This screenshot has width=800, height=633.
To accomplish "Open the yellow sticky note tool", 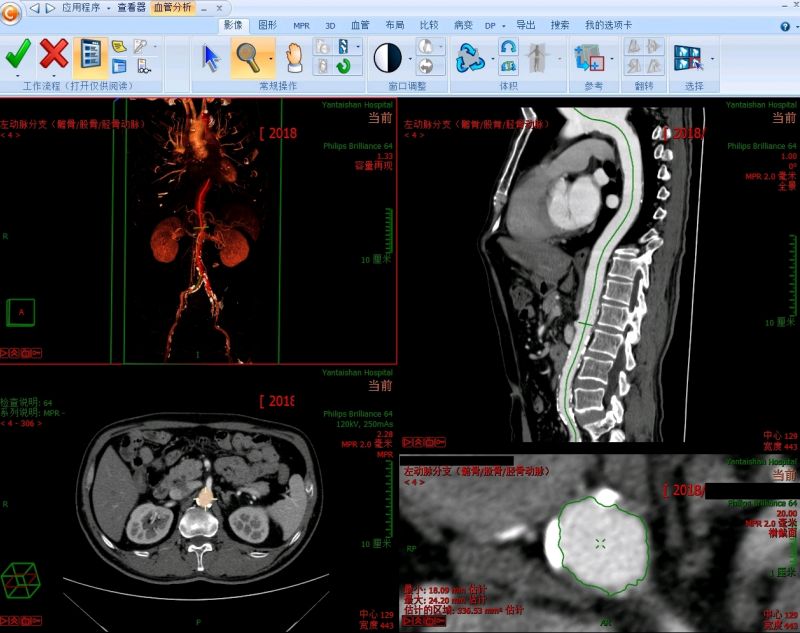I will (x=119, y=46).
